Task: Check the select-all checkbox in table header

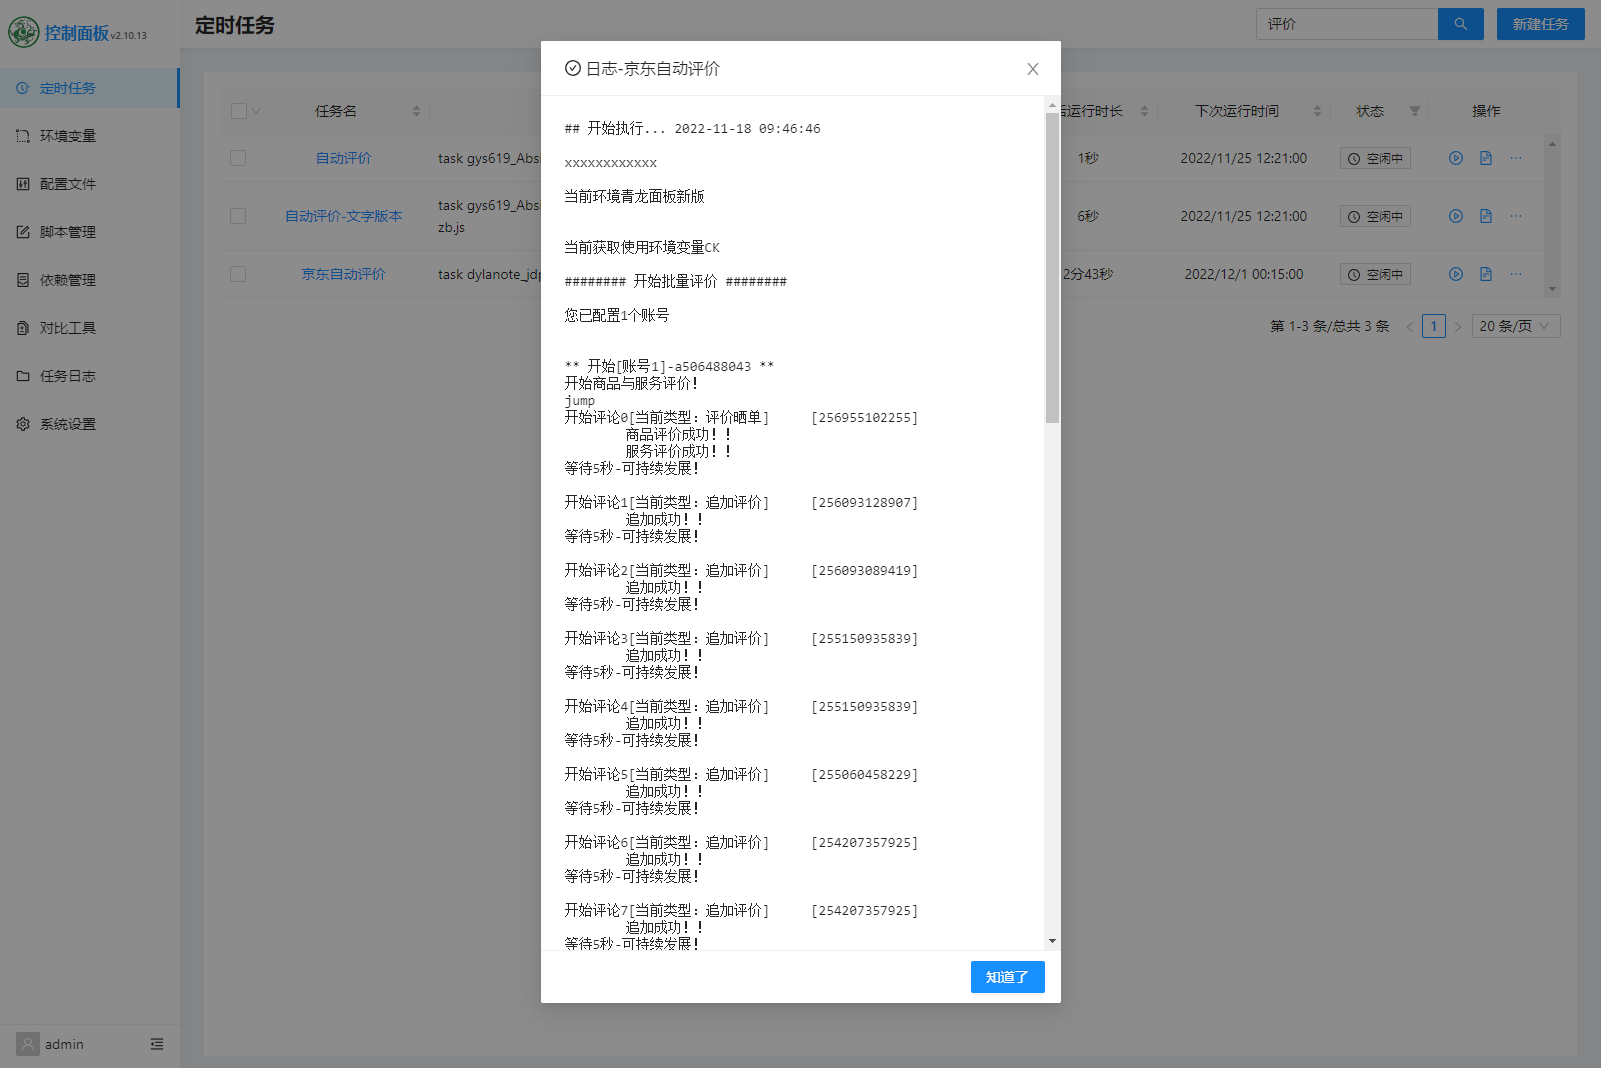Action: [238, 110]
